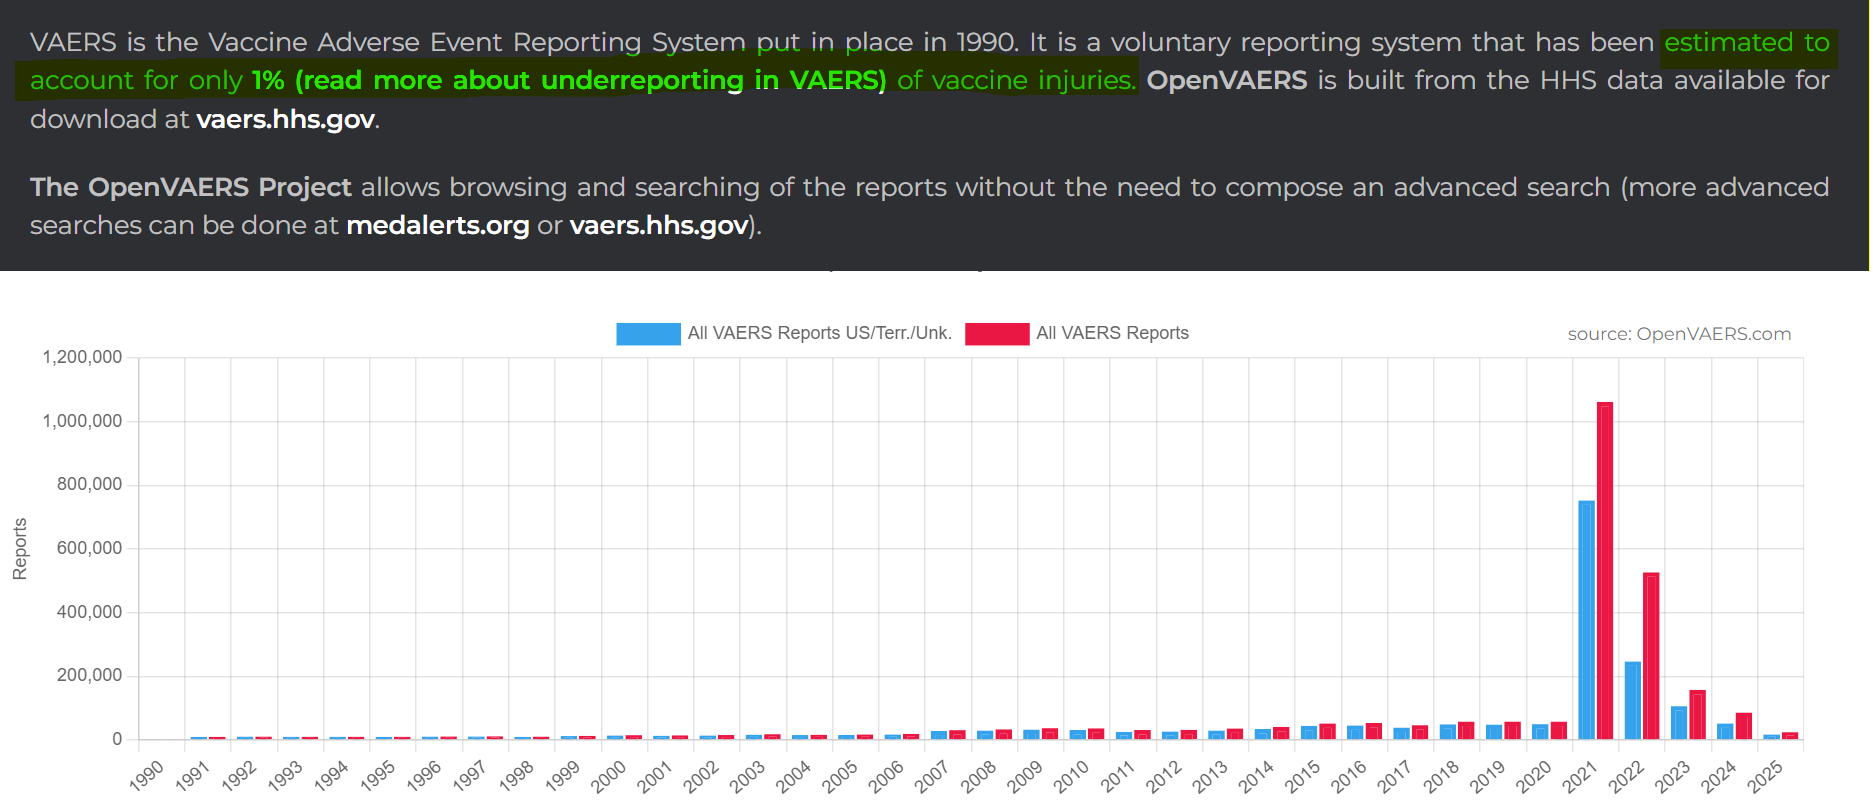Click the red 2024 bar in the chart
Screen dimensions: 1873x812
(x=1744, y=726)
